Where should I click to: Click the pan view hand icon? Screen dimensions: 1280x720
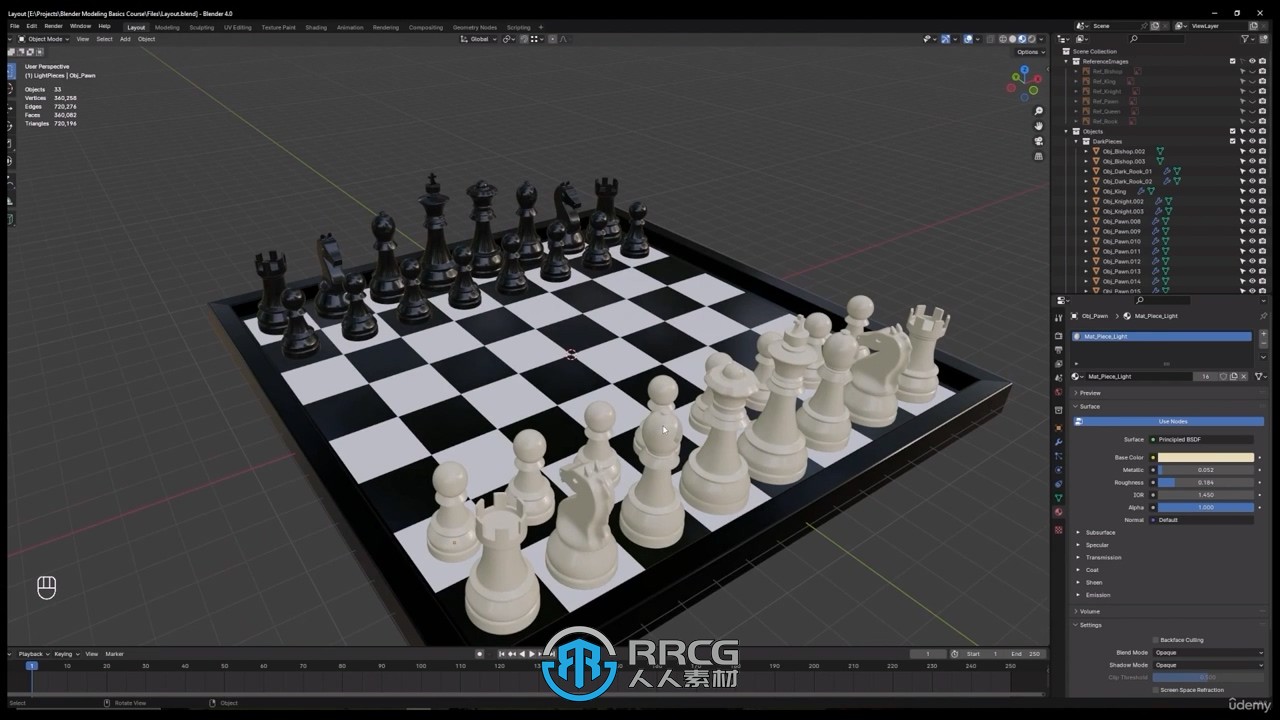[x=1039, y=126]
